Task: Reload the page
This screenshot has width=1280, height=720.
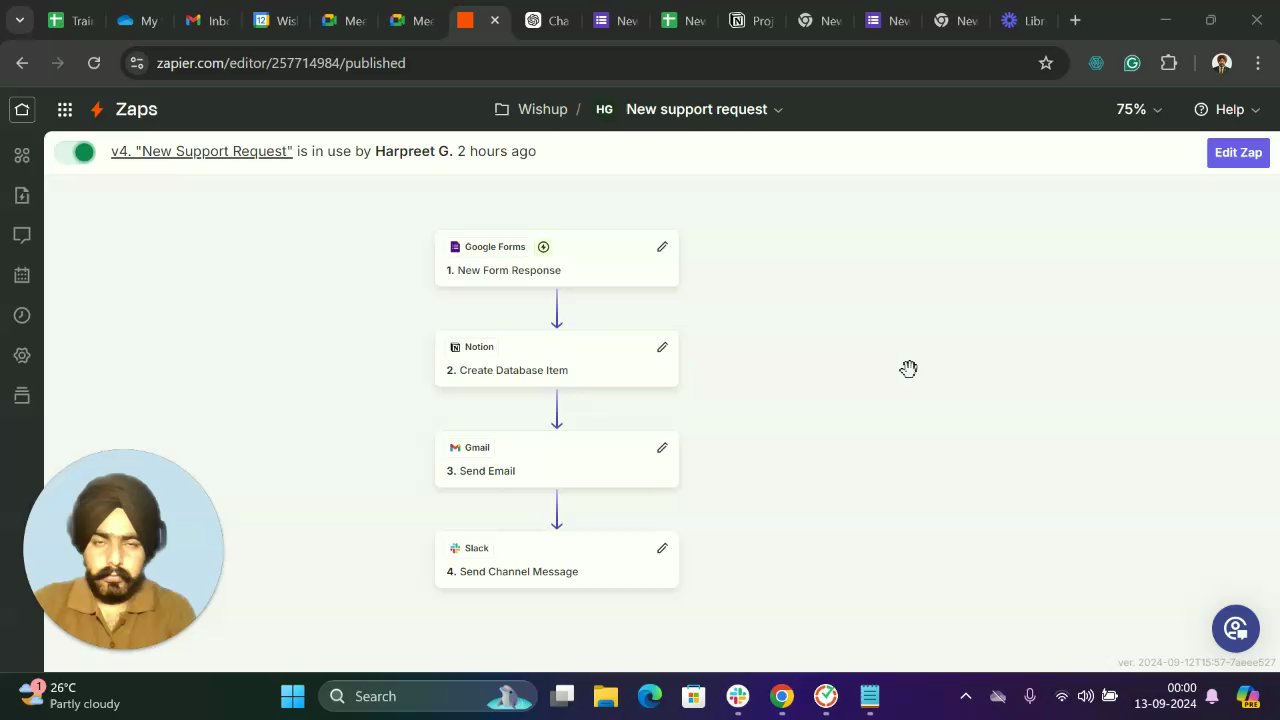Action: tap(94, 63)
